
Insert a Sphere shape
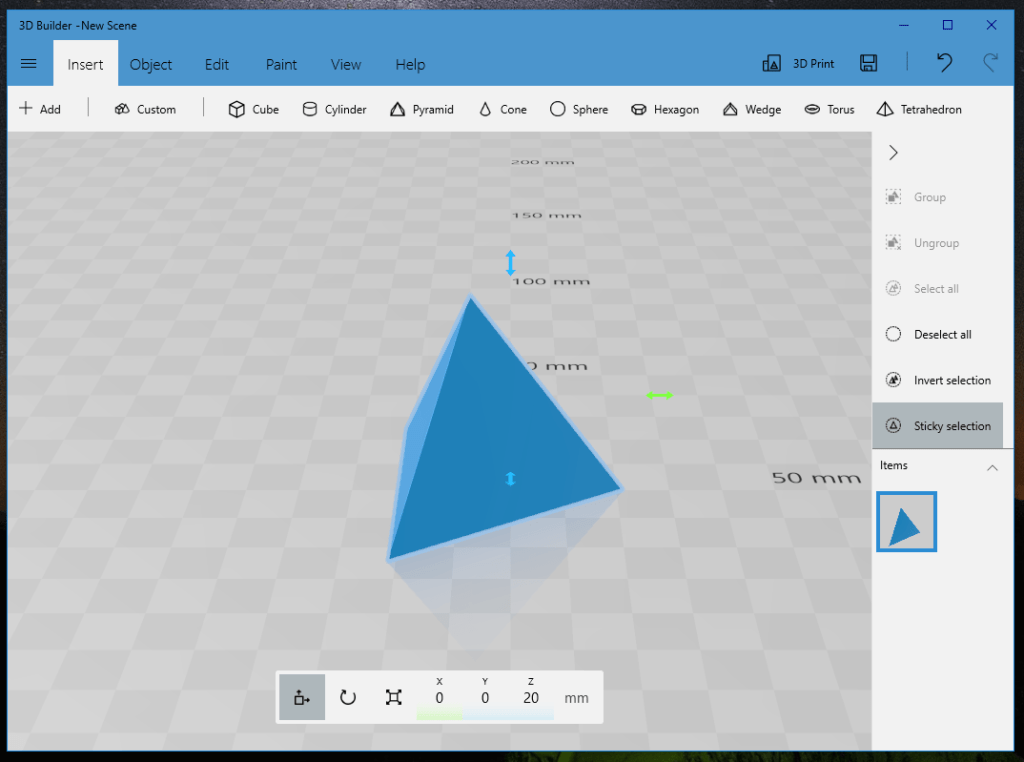pyautogui.click(x=579, y=109)
